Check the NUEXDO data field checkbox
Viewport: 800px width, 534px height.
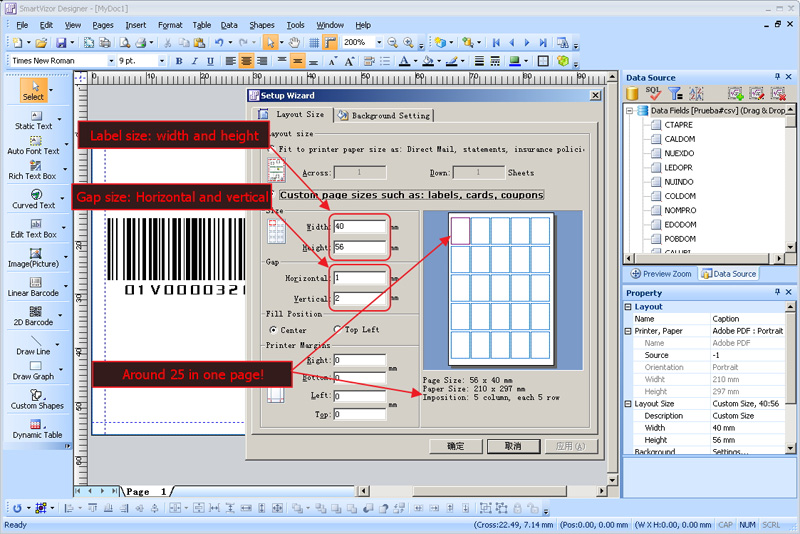656,153
